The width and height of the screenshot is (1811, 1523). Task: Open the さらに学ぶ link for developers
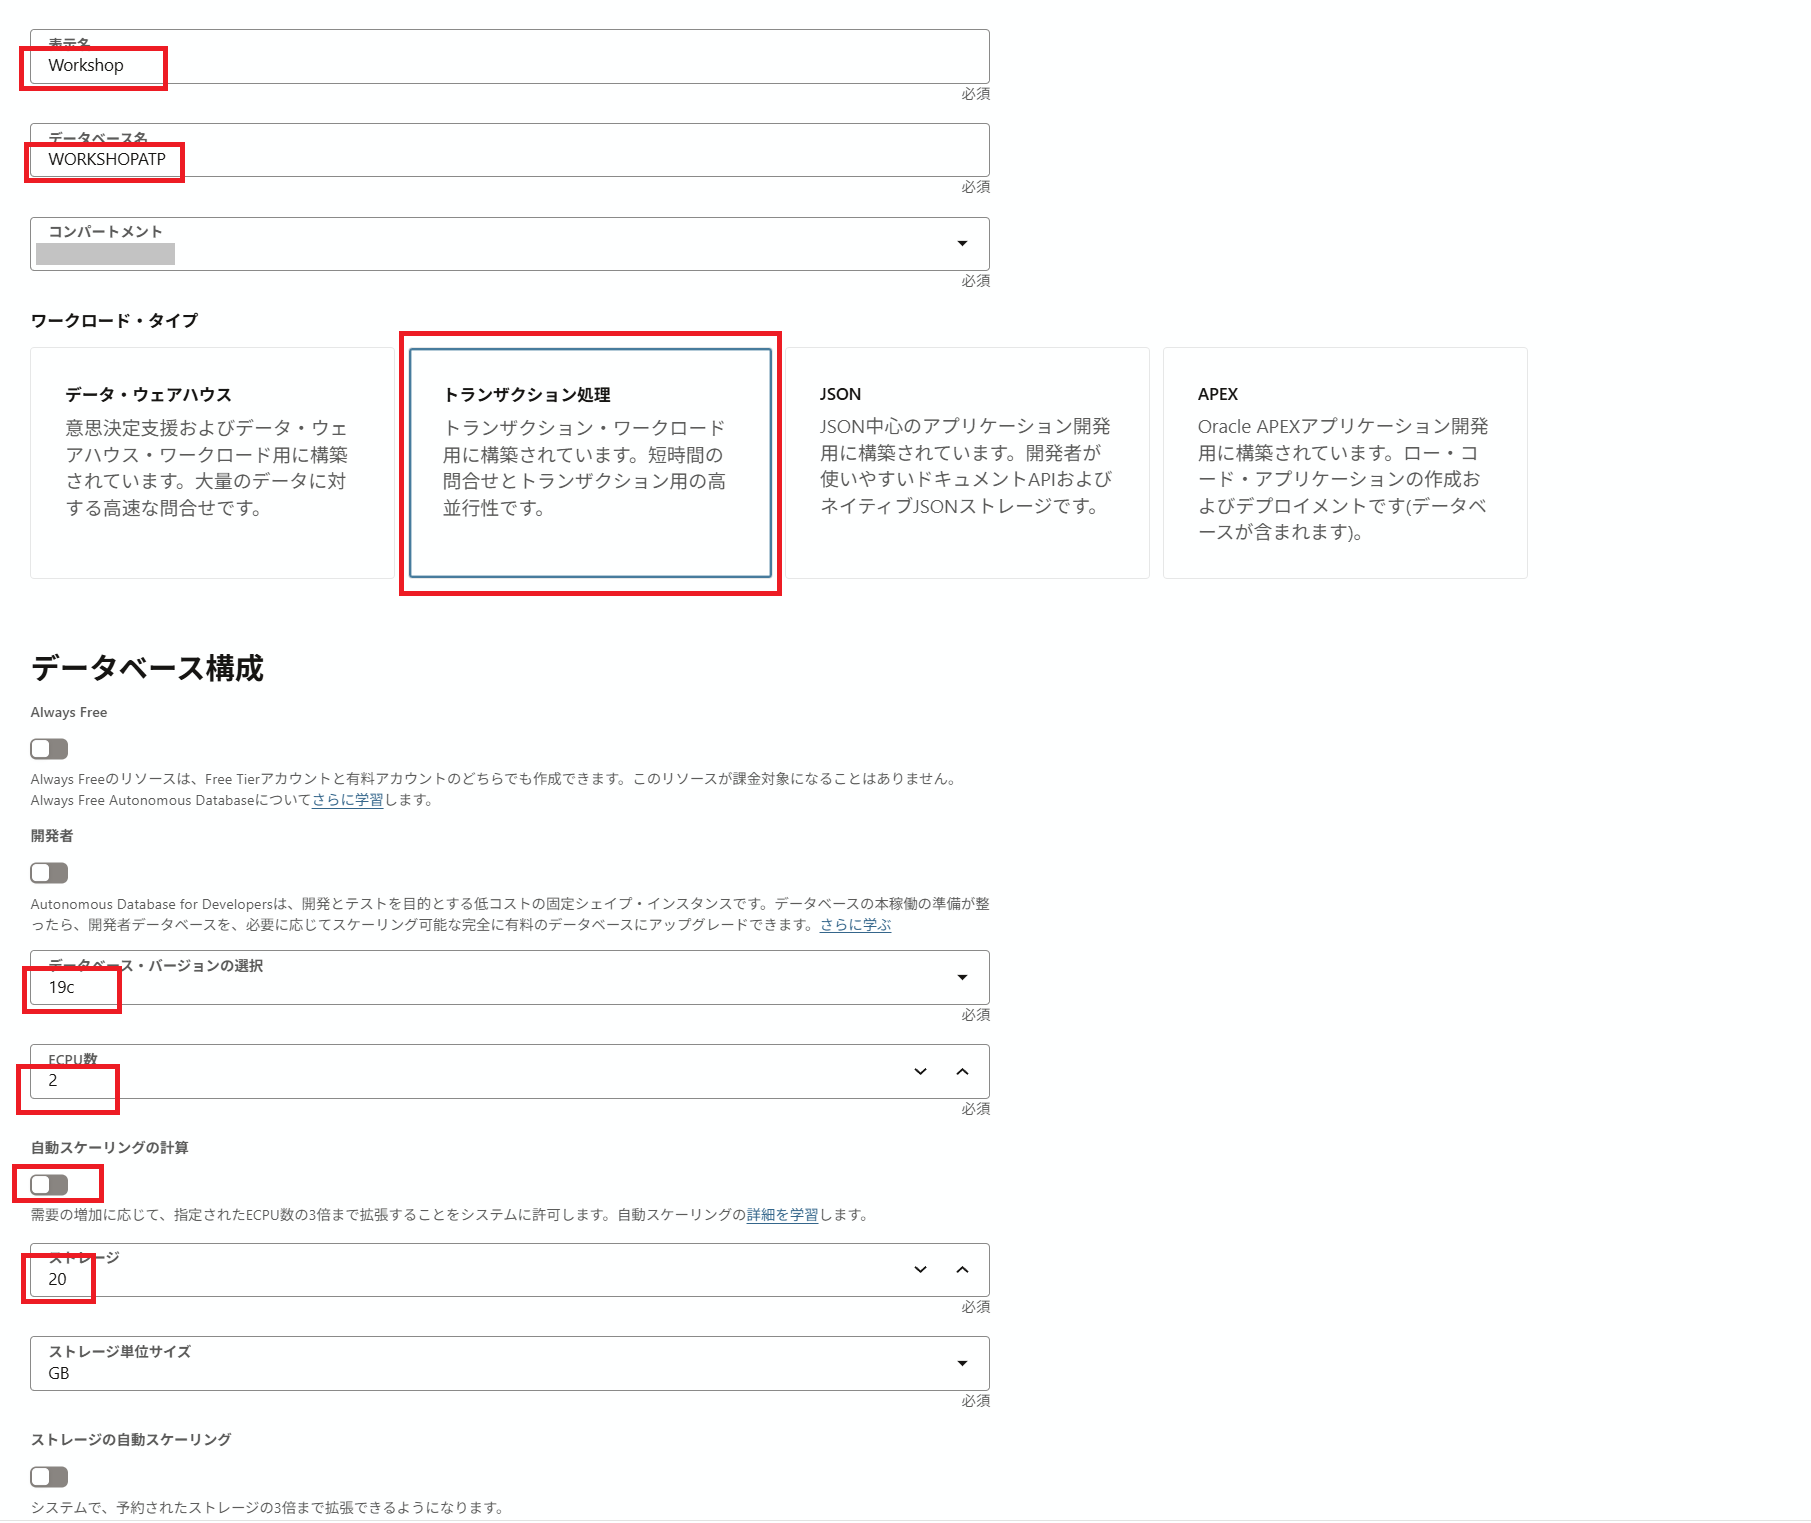click(855, 925)
